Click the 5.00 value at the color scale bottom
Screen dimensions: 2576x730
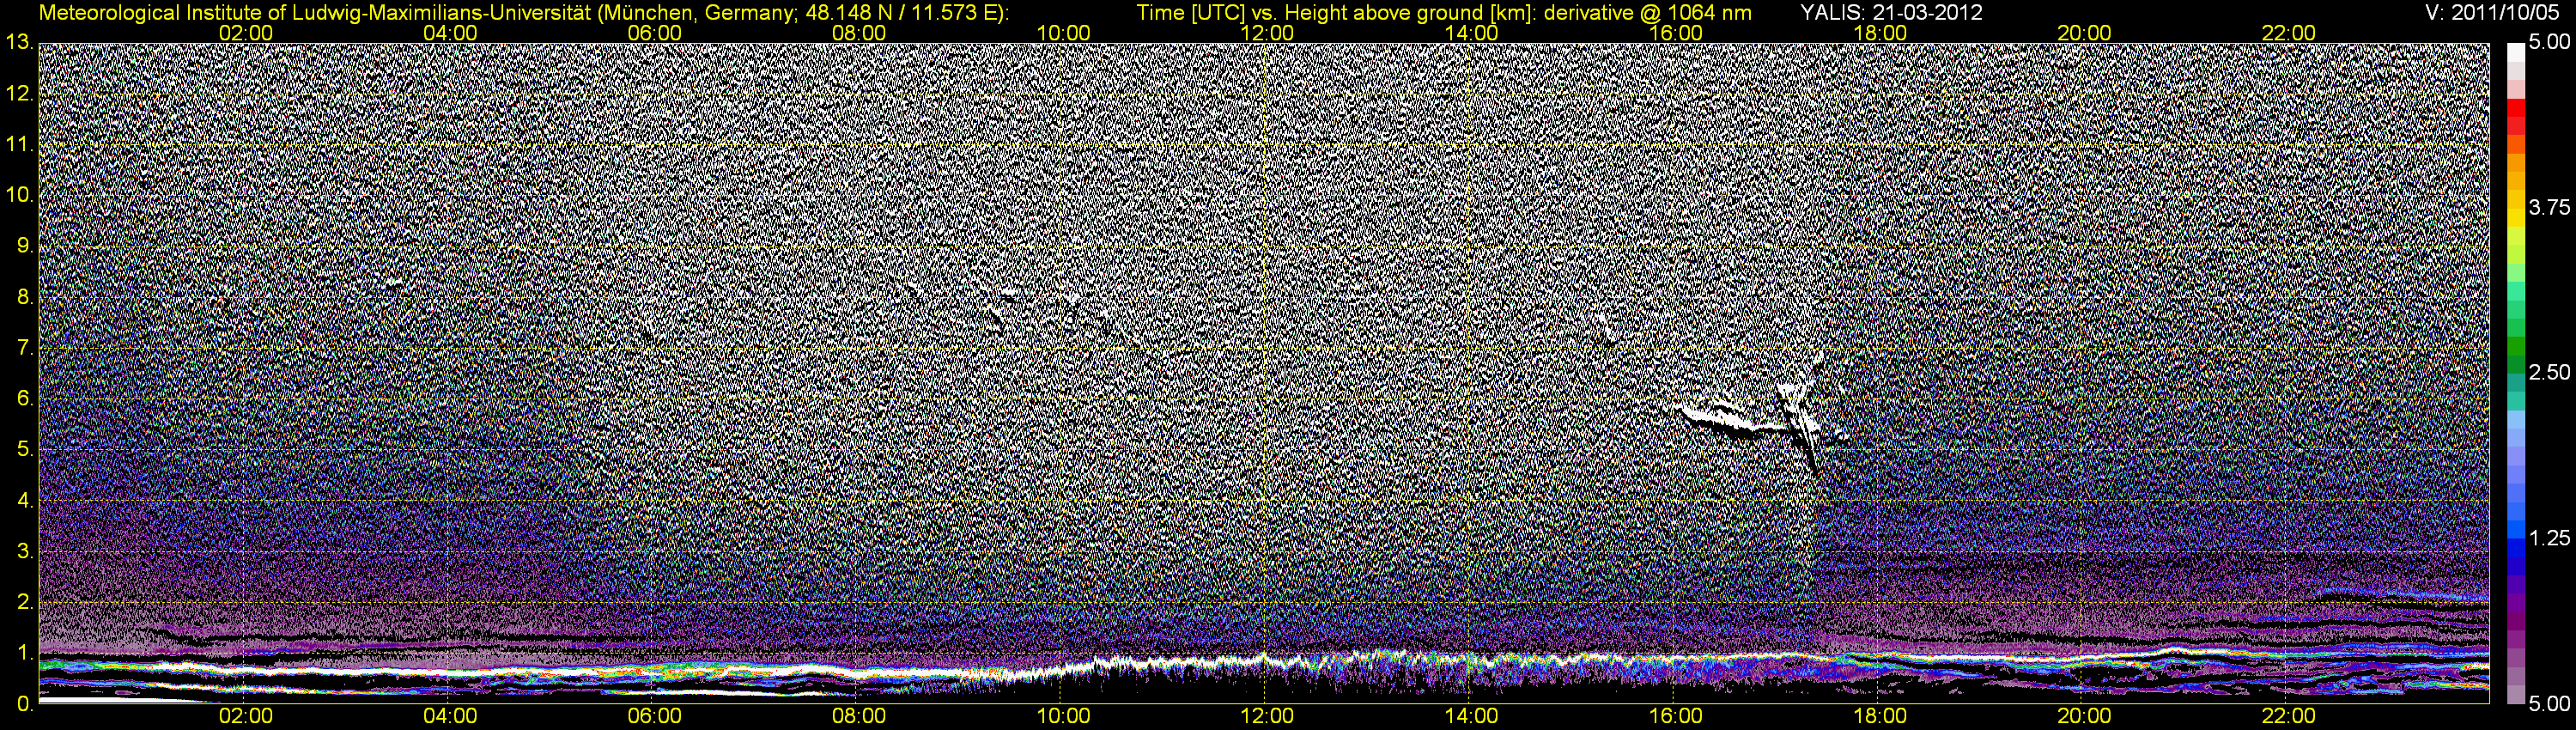[x=2550, y=705]
